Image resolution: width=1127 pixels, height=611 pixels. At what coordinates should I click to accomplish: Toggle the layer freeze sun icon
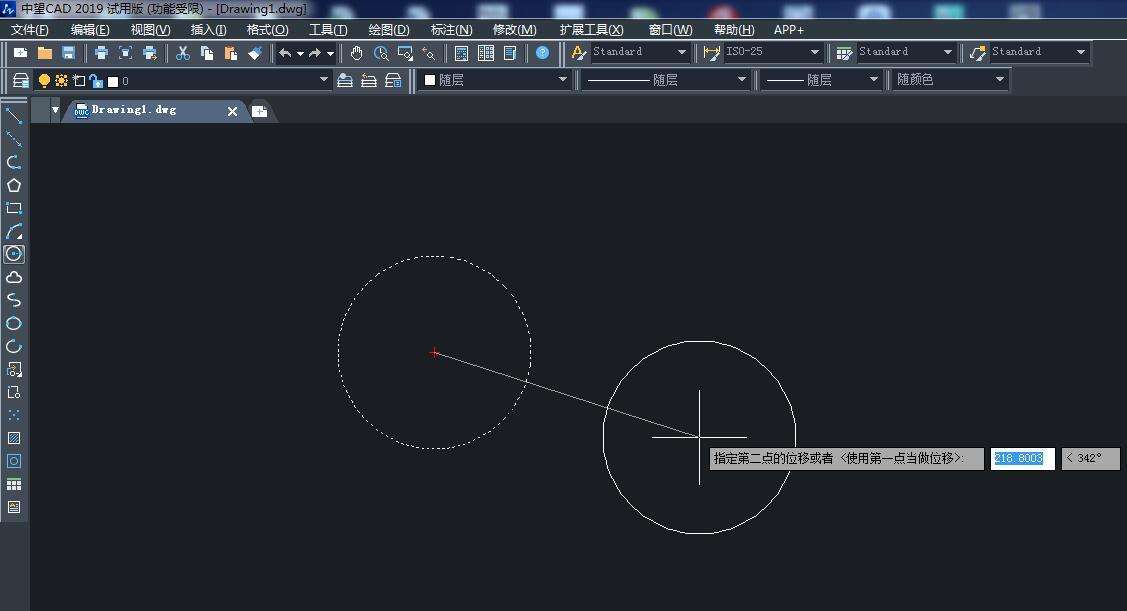click(61, 80)
